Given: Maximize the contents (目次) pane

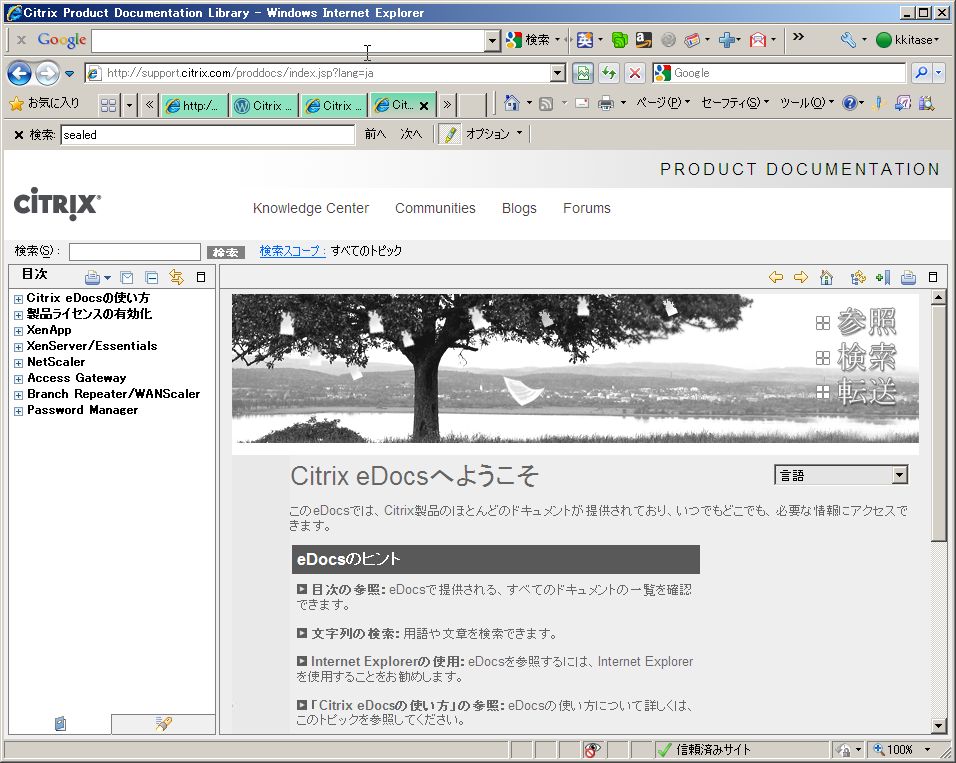Looking at the screenshot, I should pyautogui.click(x=201, y=278).
